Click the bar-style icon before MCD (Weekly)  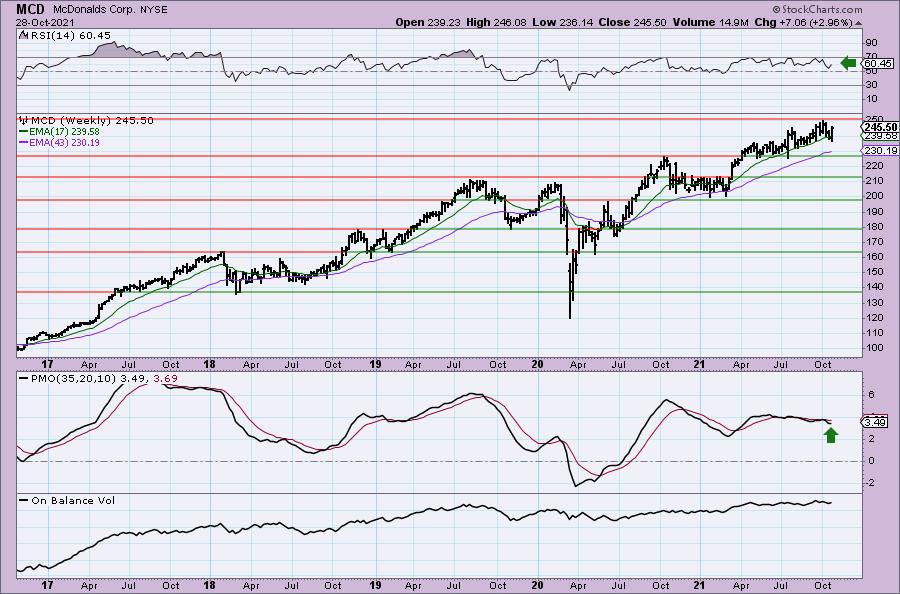(x=24, y=121)
